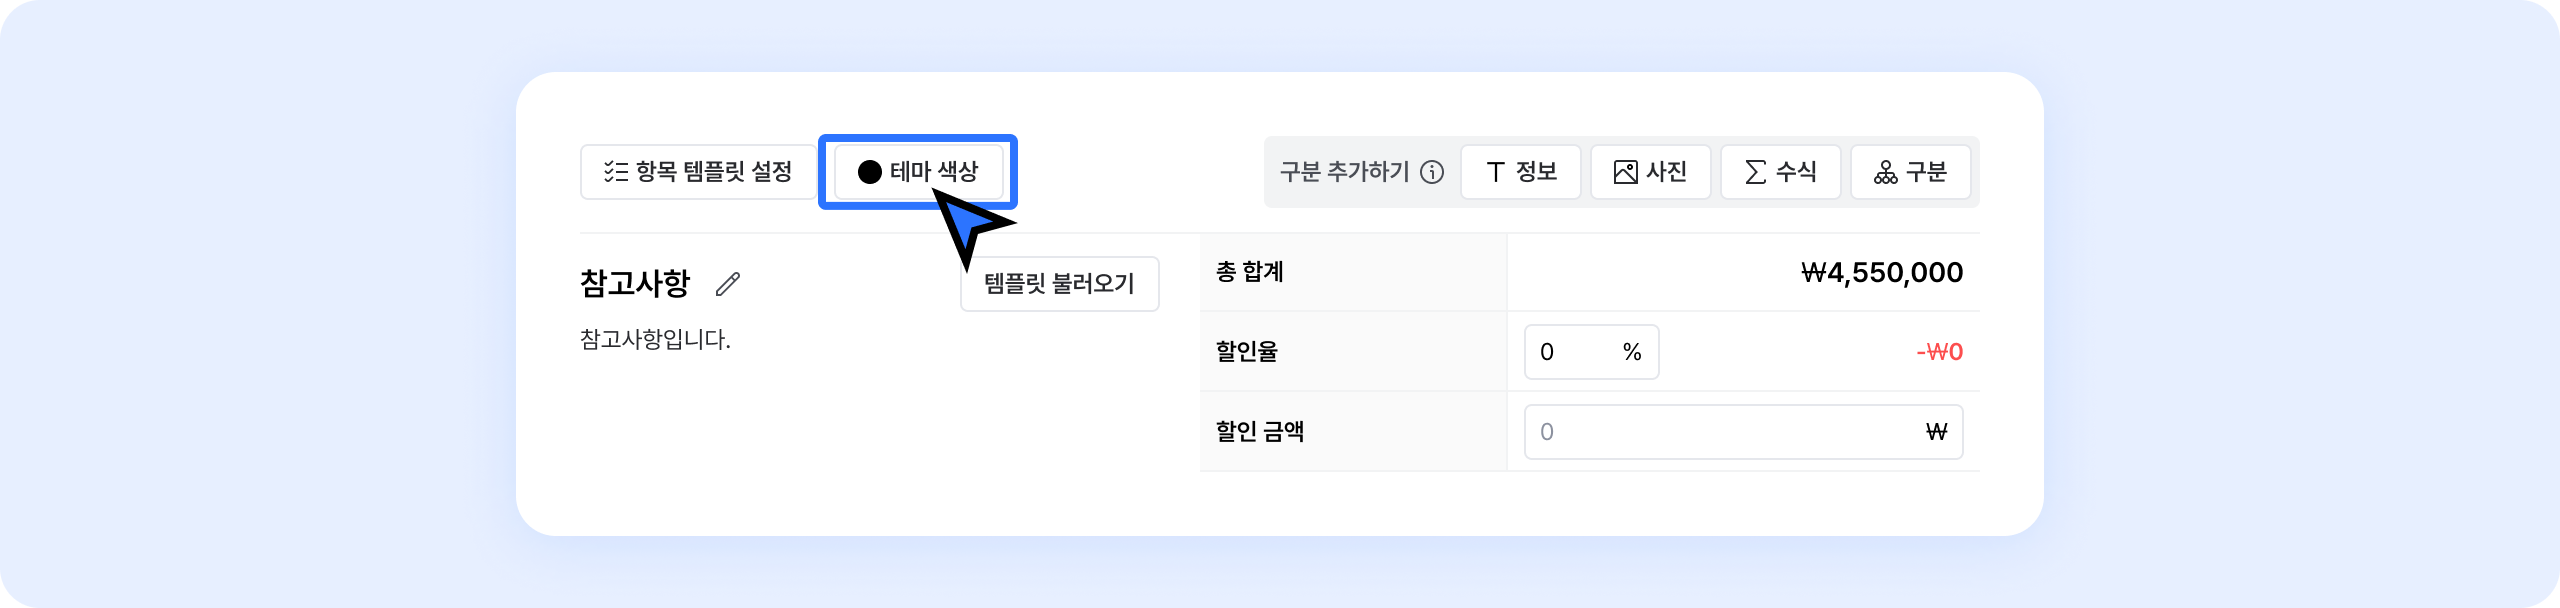Edit 참고사항 with the pencil icon
Image resolution: width=2560 pixels, height=608 pixels.
[x=728, y=284]
